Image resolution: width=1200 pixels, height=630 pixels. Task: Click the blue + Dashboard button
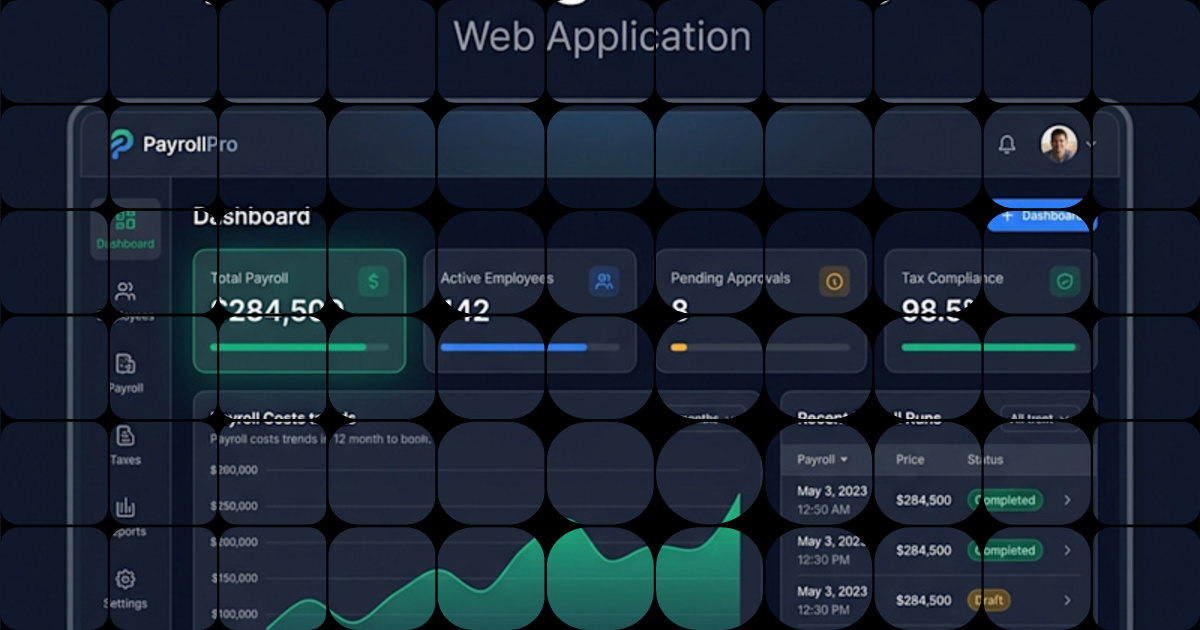point(1040,216)
